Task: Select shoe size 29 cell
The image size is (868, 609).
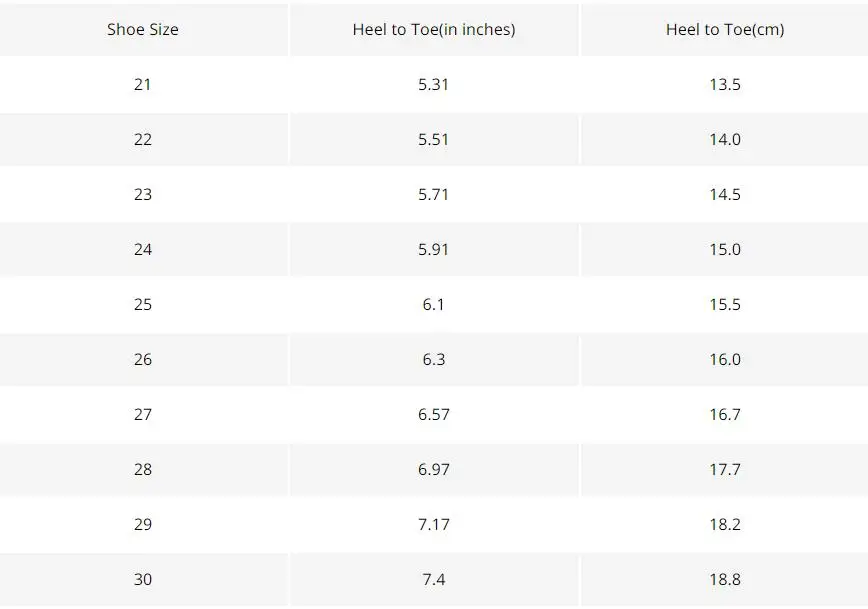Action: point(143,524)
